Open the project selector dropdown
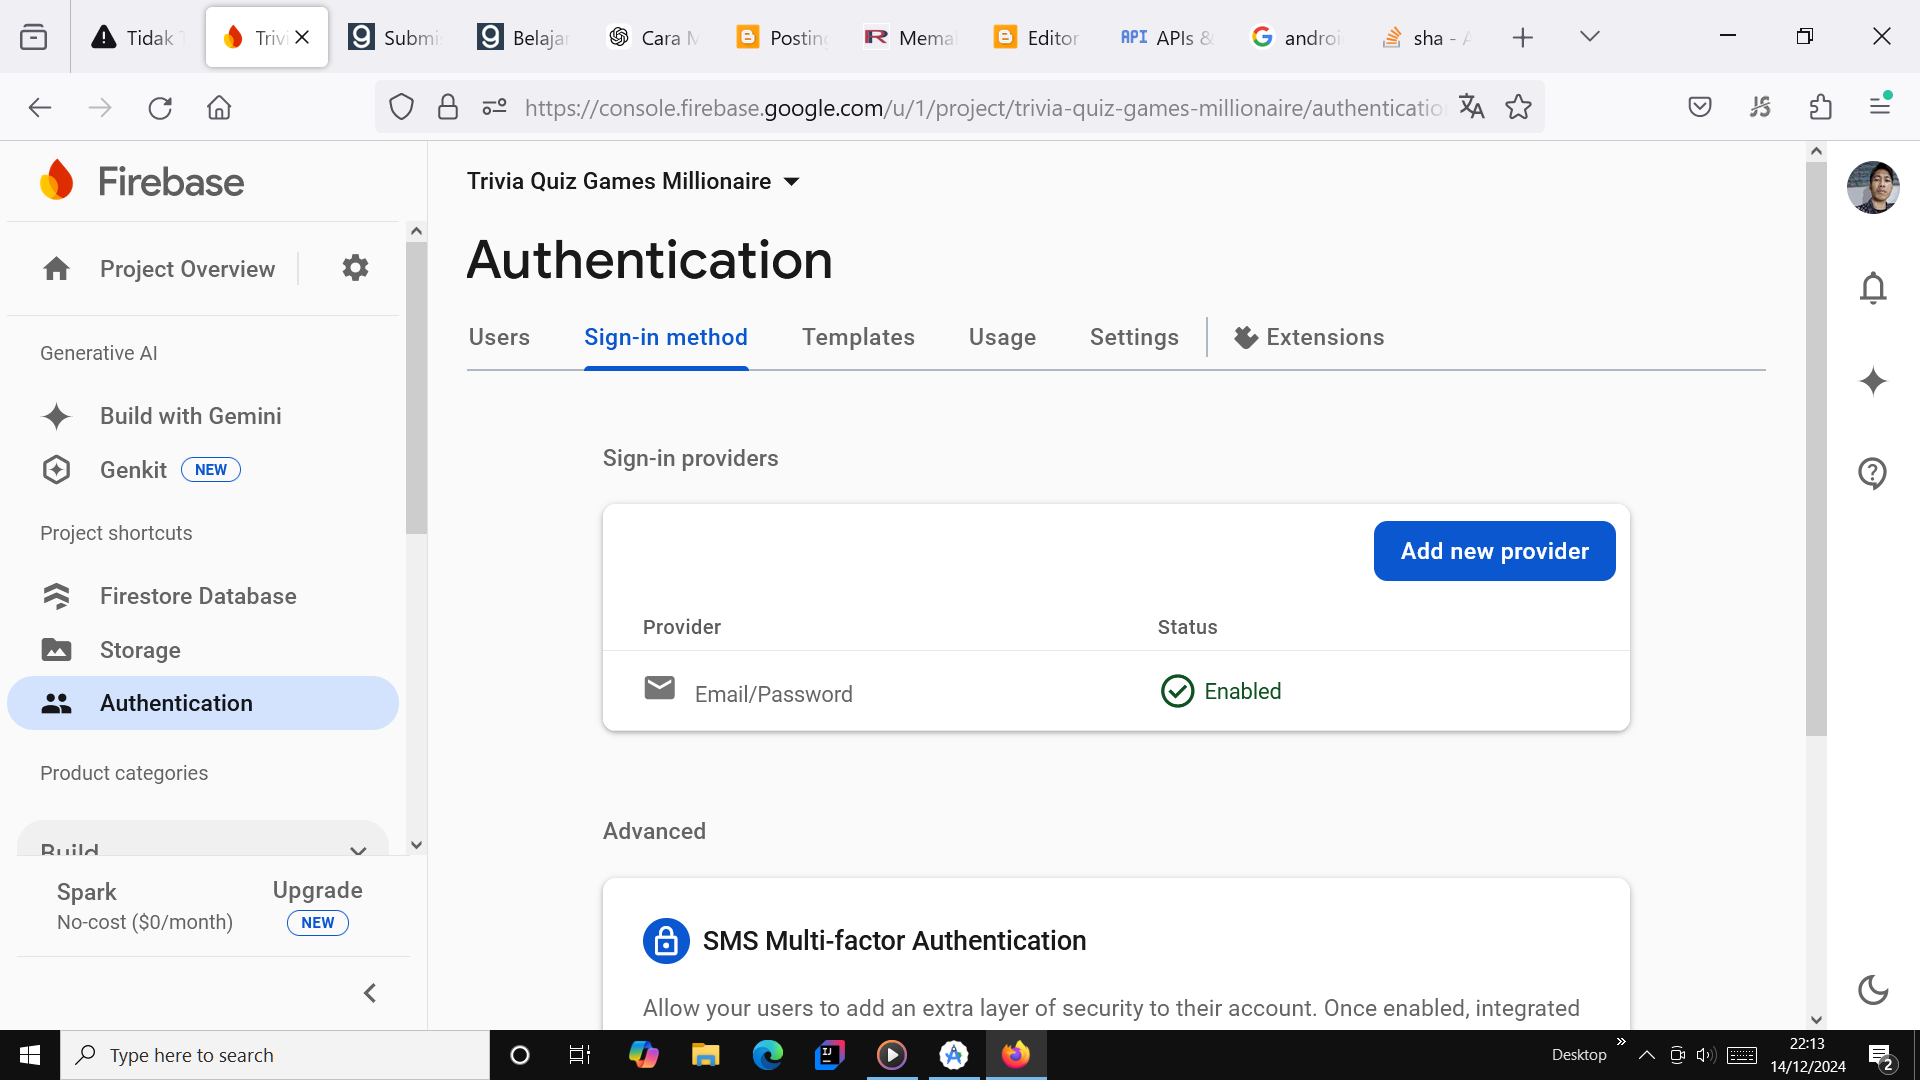Image resolution: width=1920 pixels, height=1080 pixels. (634, 181)
